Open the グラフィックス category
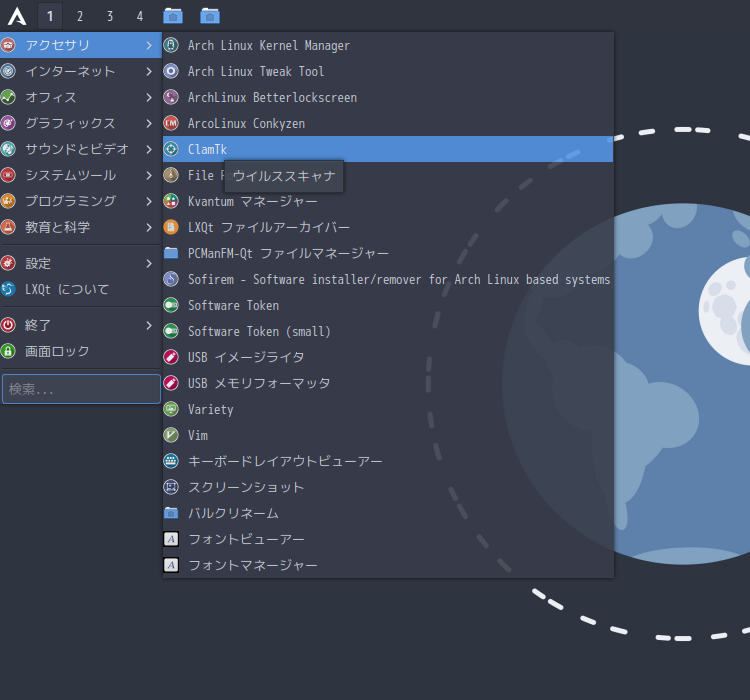Viewport: 750px width, 700px height. pos(81,123)
